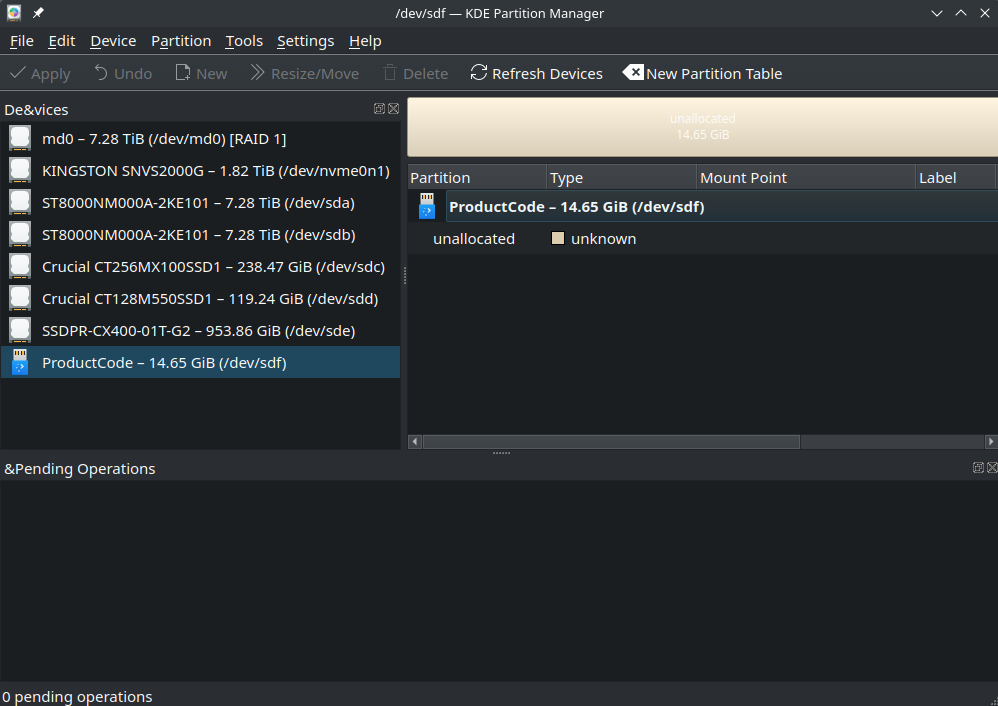
Task: Click the md0 RAID device disk icon
Action: pyautogui.click(x=20, y=139)
